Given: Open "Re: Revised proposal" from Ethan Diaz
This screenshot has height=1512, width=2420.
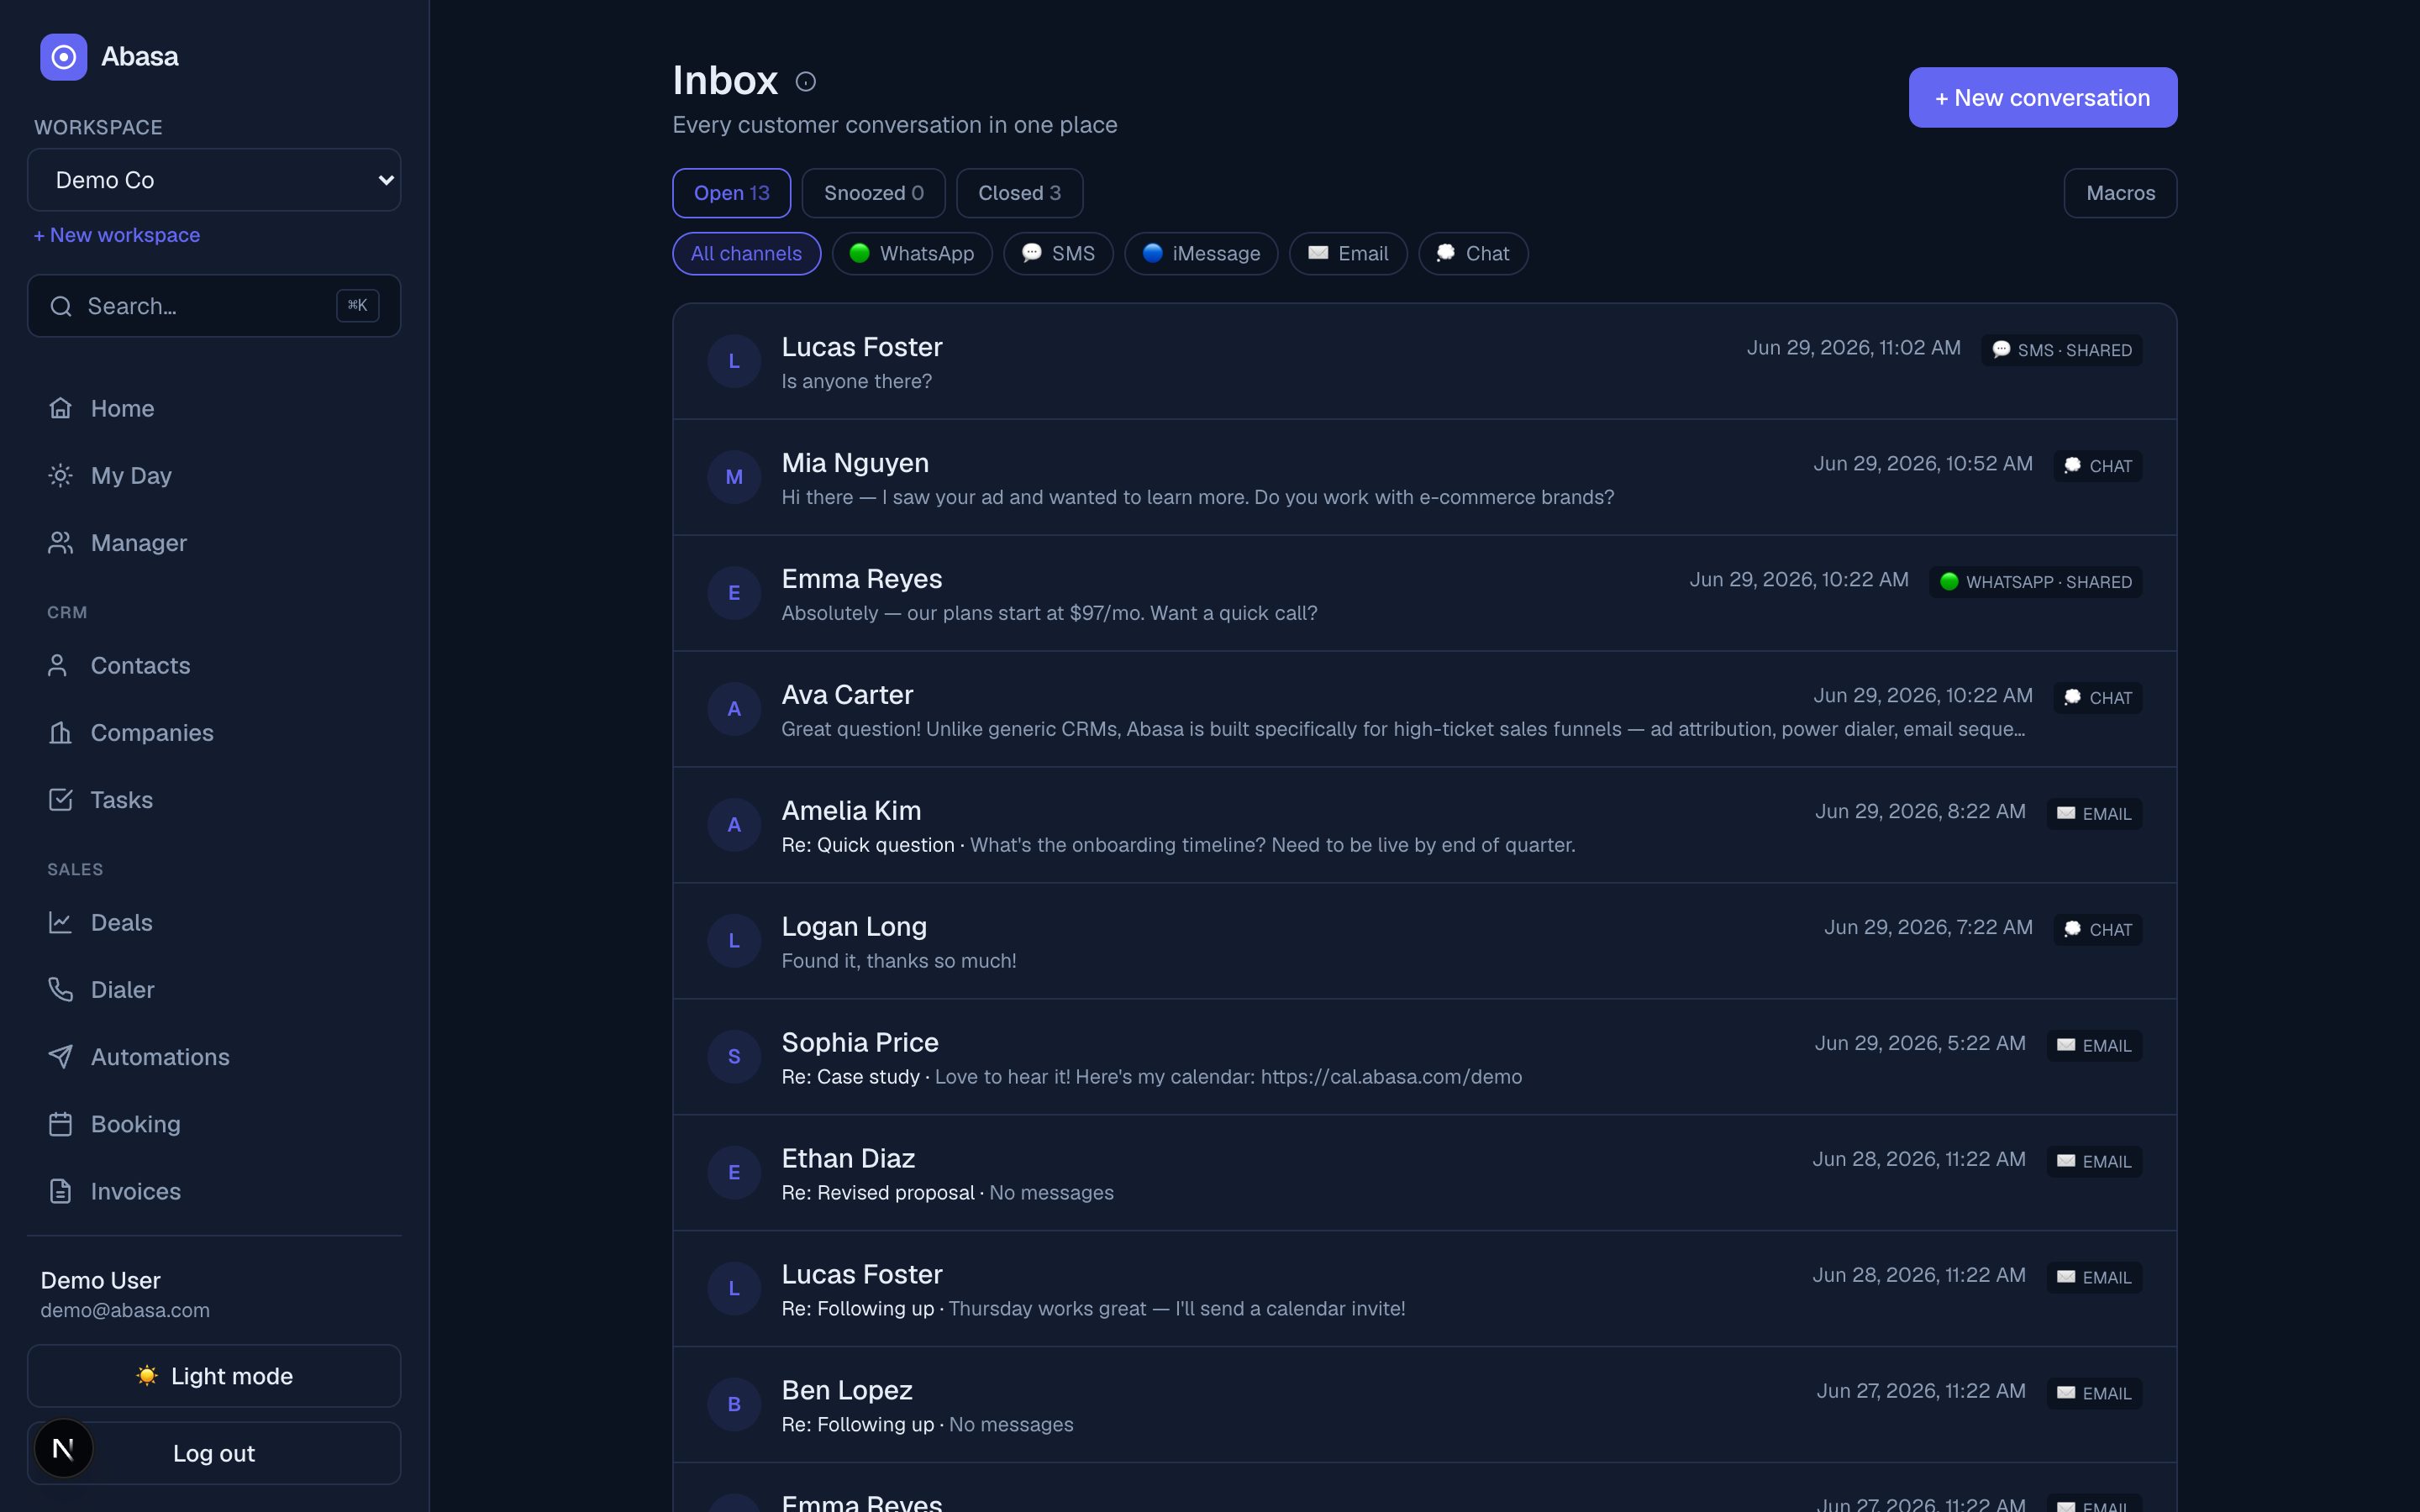Looking at the screenshot, I should tap(1425, 1173).
